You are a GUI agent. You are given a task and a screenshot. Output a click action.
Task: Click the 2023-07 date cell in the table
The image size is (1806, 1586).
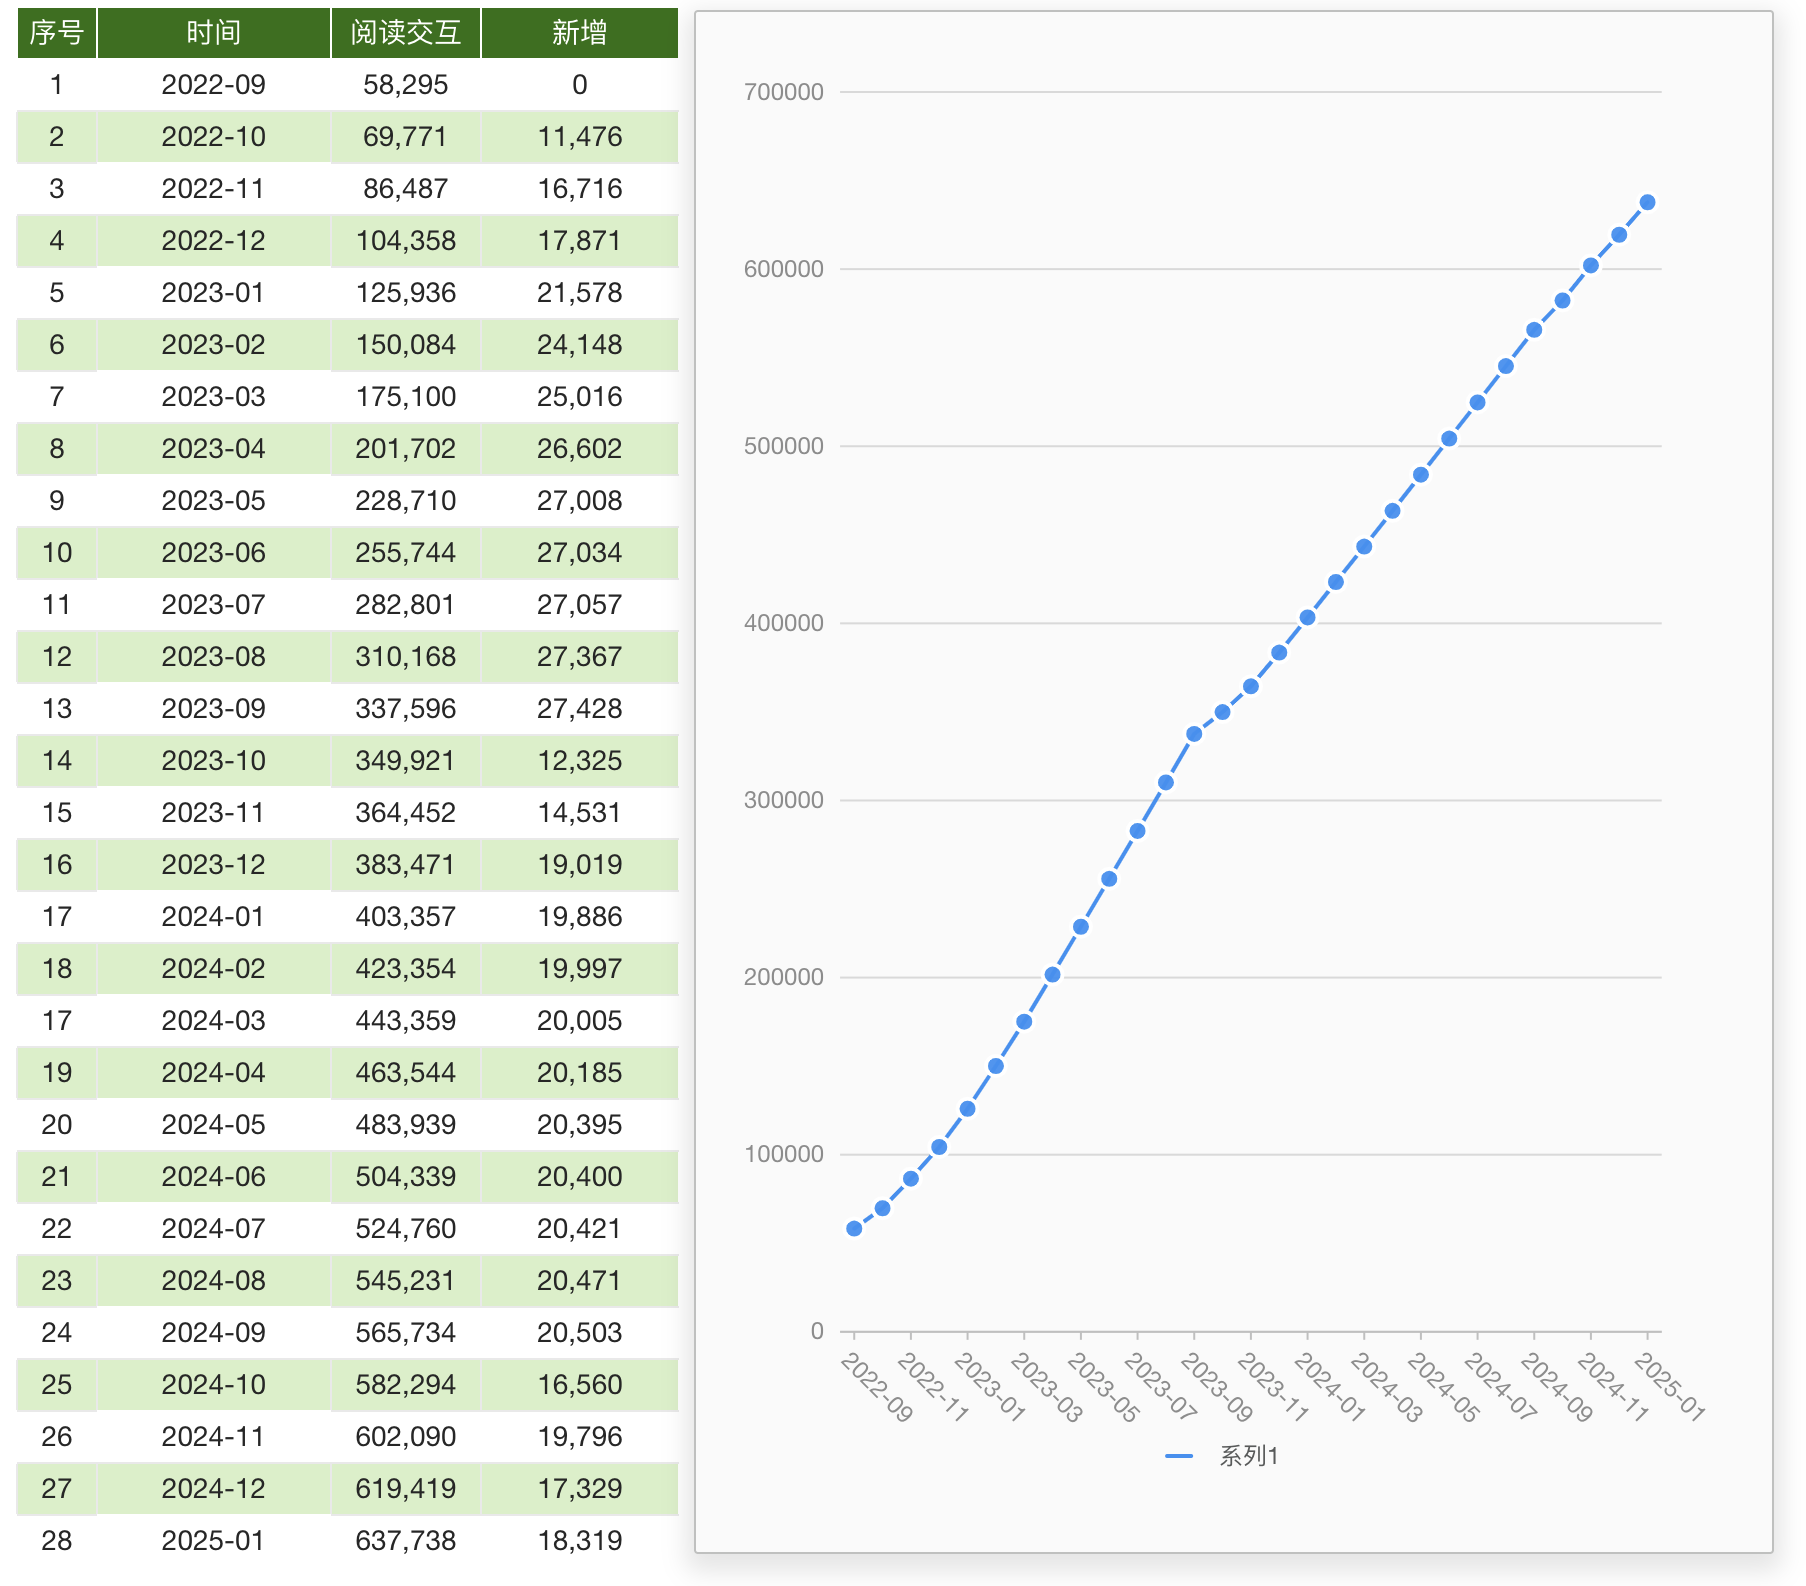214,605
